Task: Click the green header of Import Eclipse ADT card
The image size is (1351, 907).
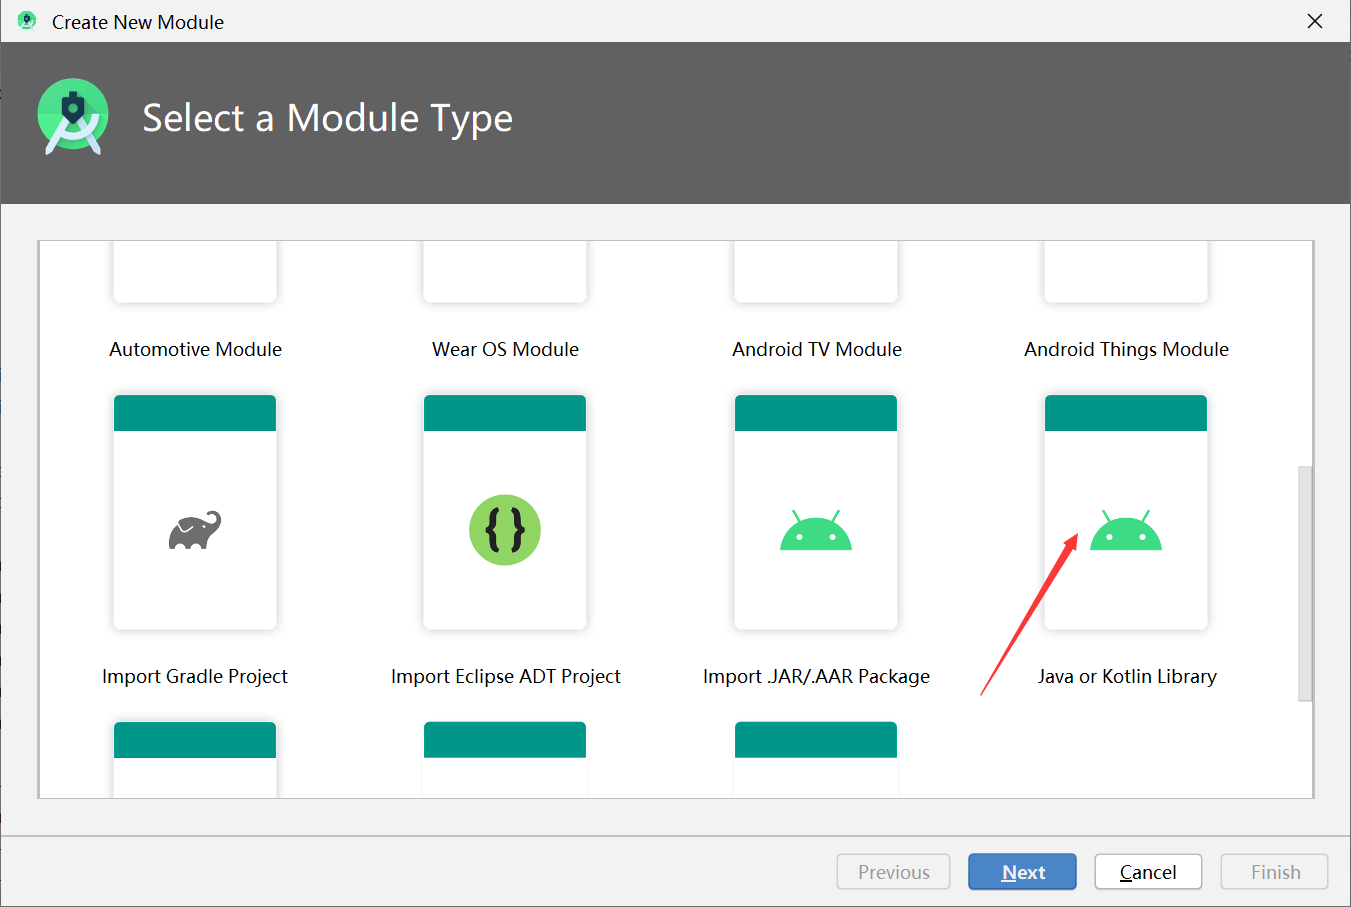Action: coord(505,413)
